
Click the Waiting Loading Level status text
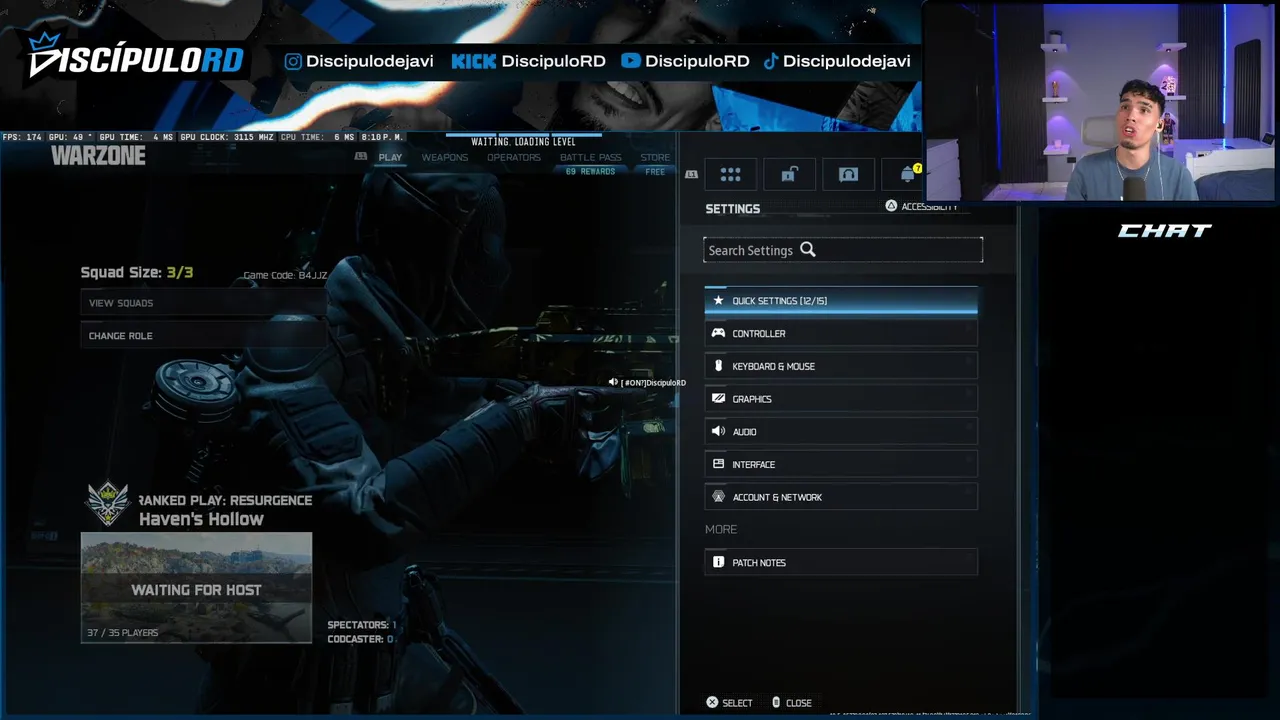523,142
